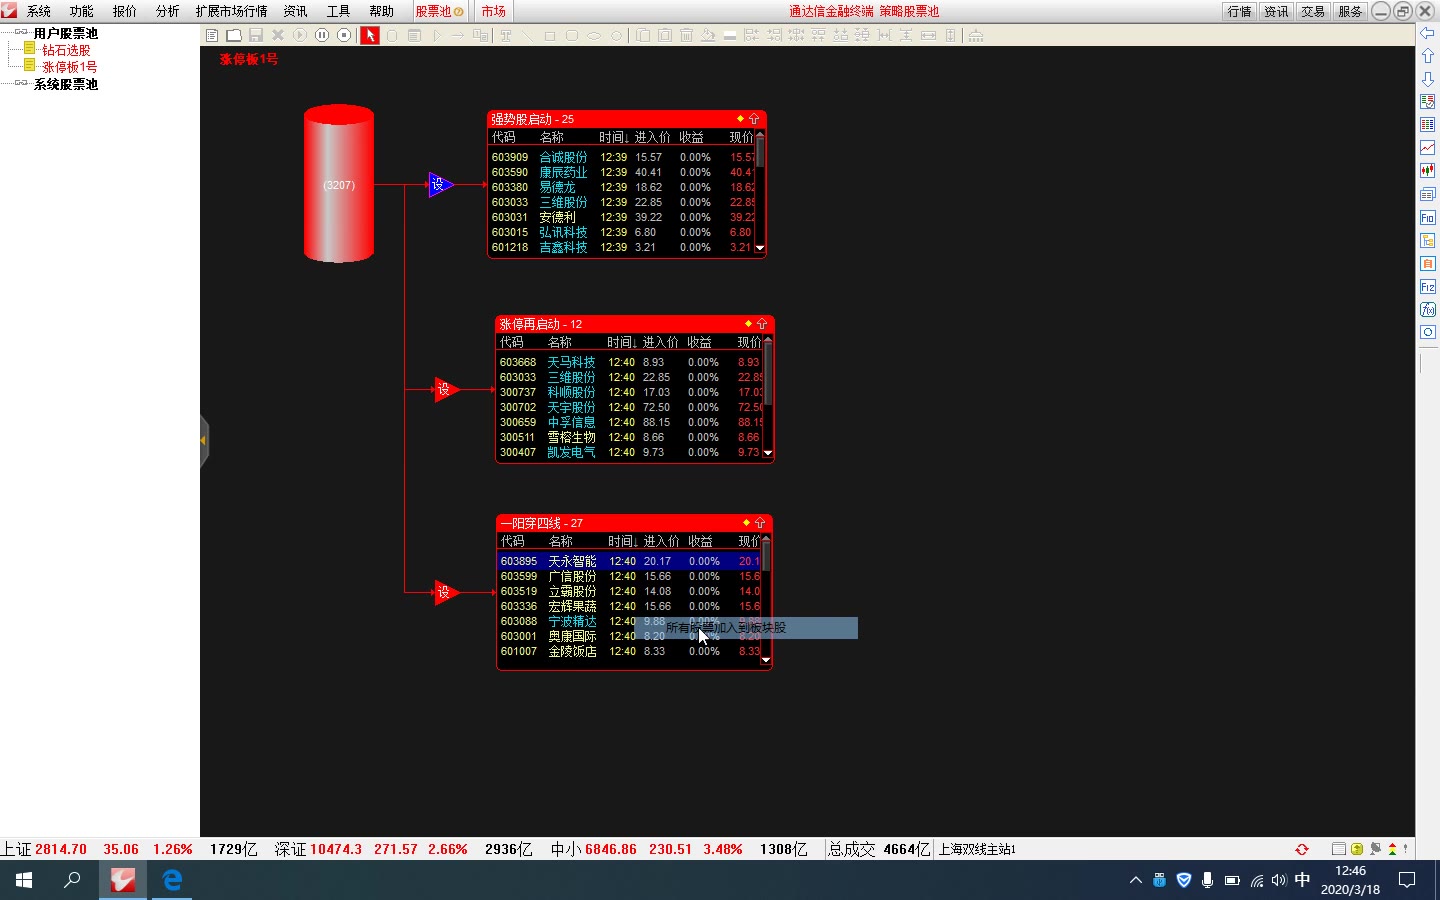
Task: Open the 分析 menu
Action: pyautogui.click(x=168, y=11)
